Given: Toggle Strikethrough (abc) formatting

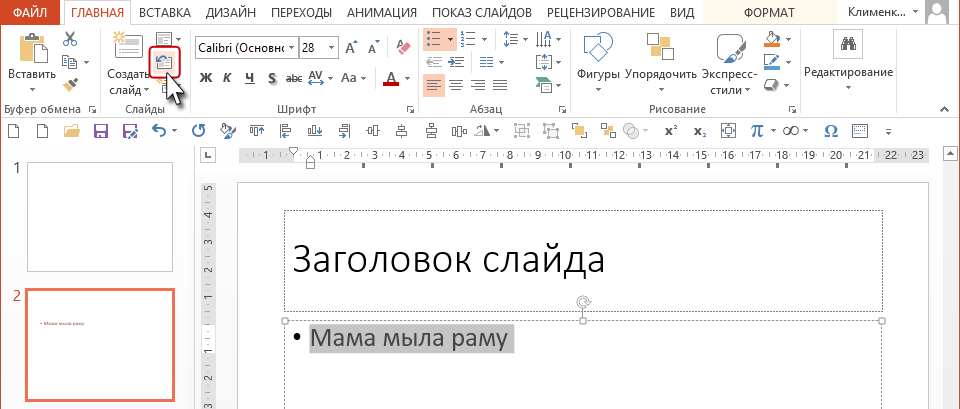Looking at the screenshot, I should tap(294, 78).
